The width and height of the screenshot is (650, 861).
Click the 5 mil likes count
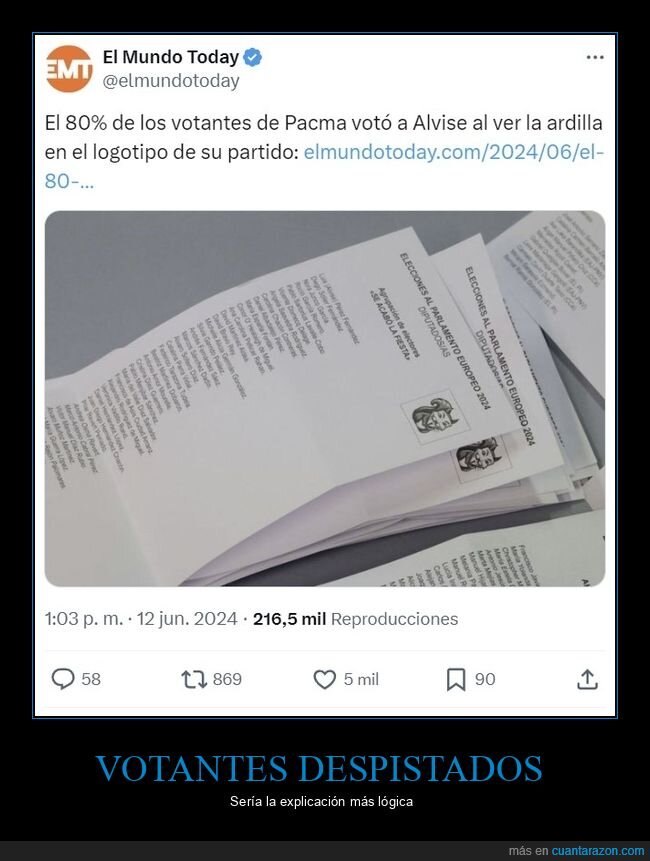pos(361,679)
